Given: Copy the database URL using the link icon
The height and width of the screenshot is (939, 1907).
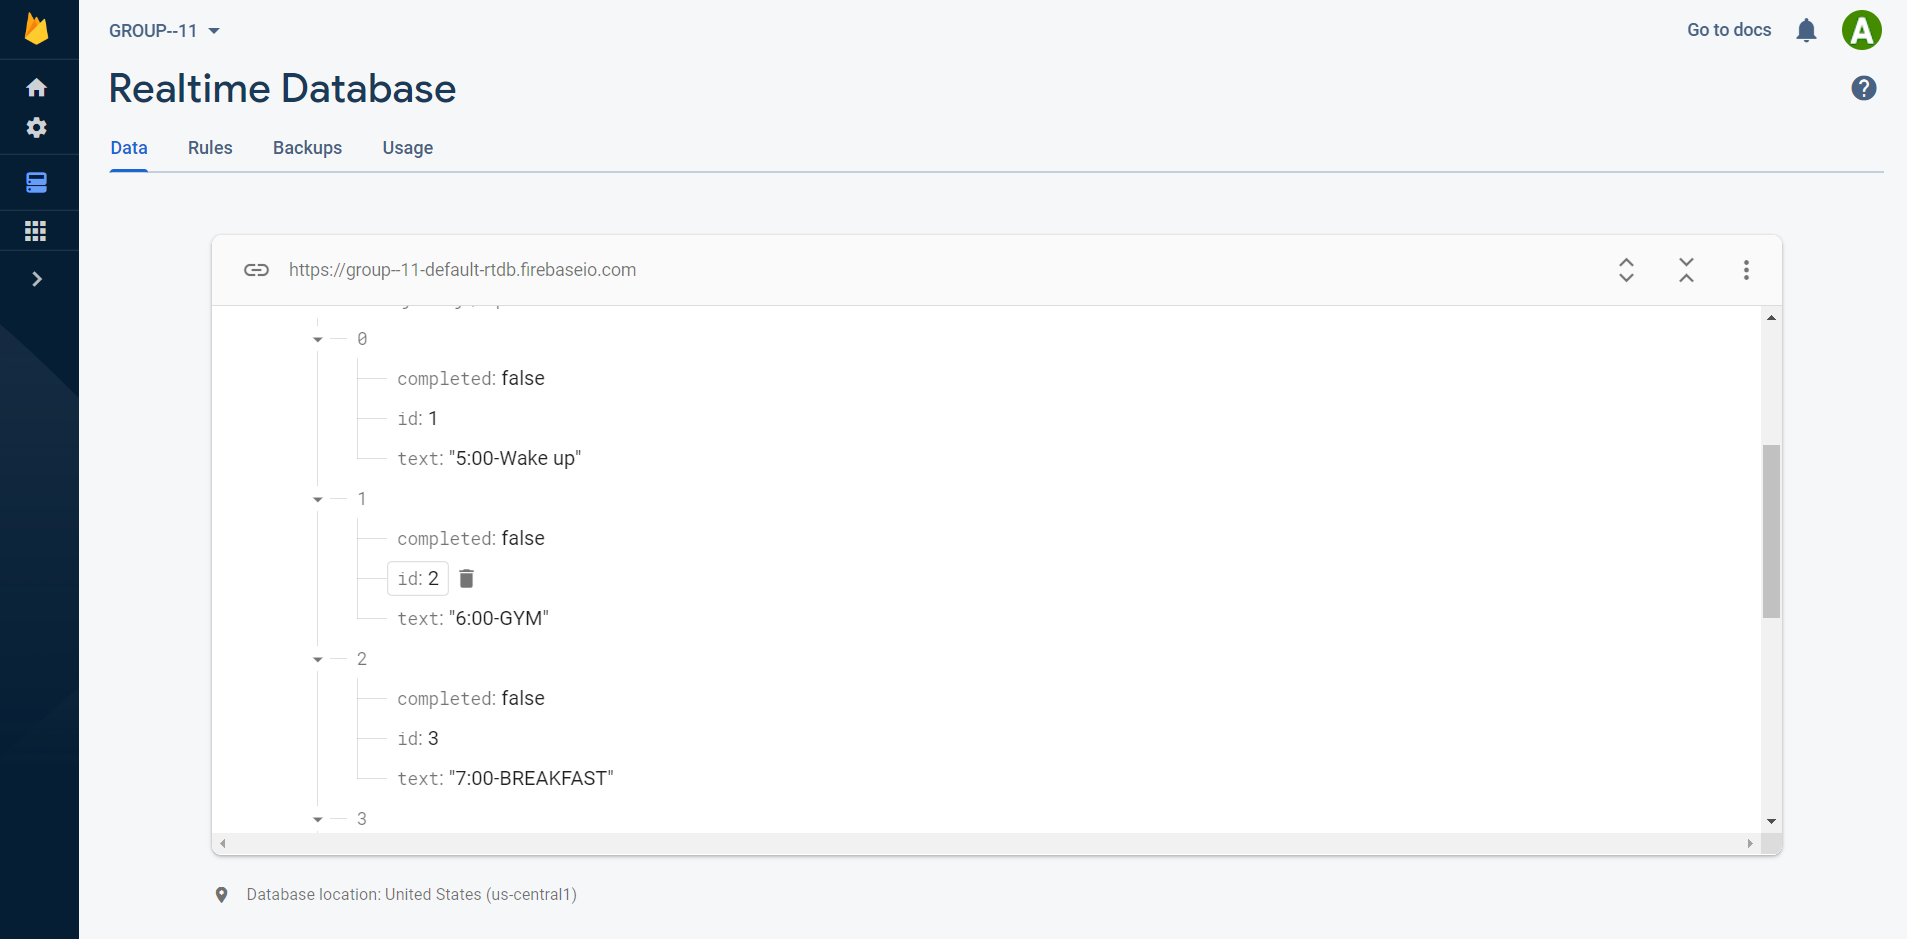Looking at the screenshot, I should point(256,269).
